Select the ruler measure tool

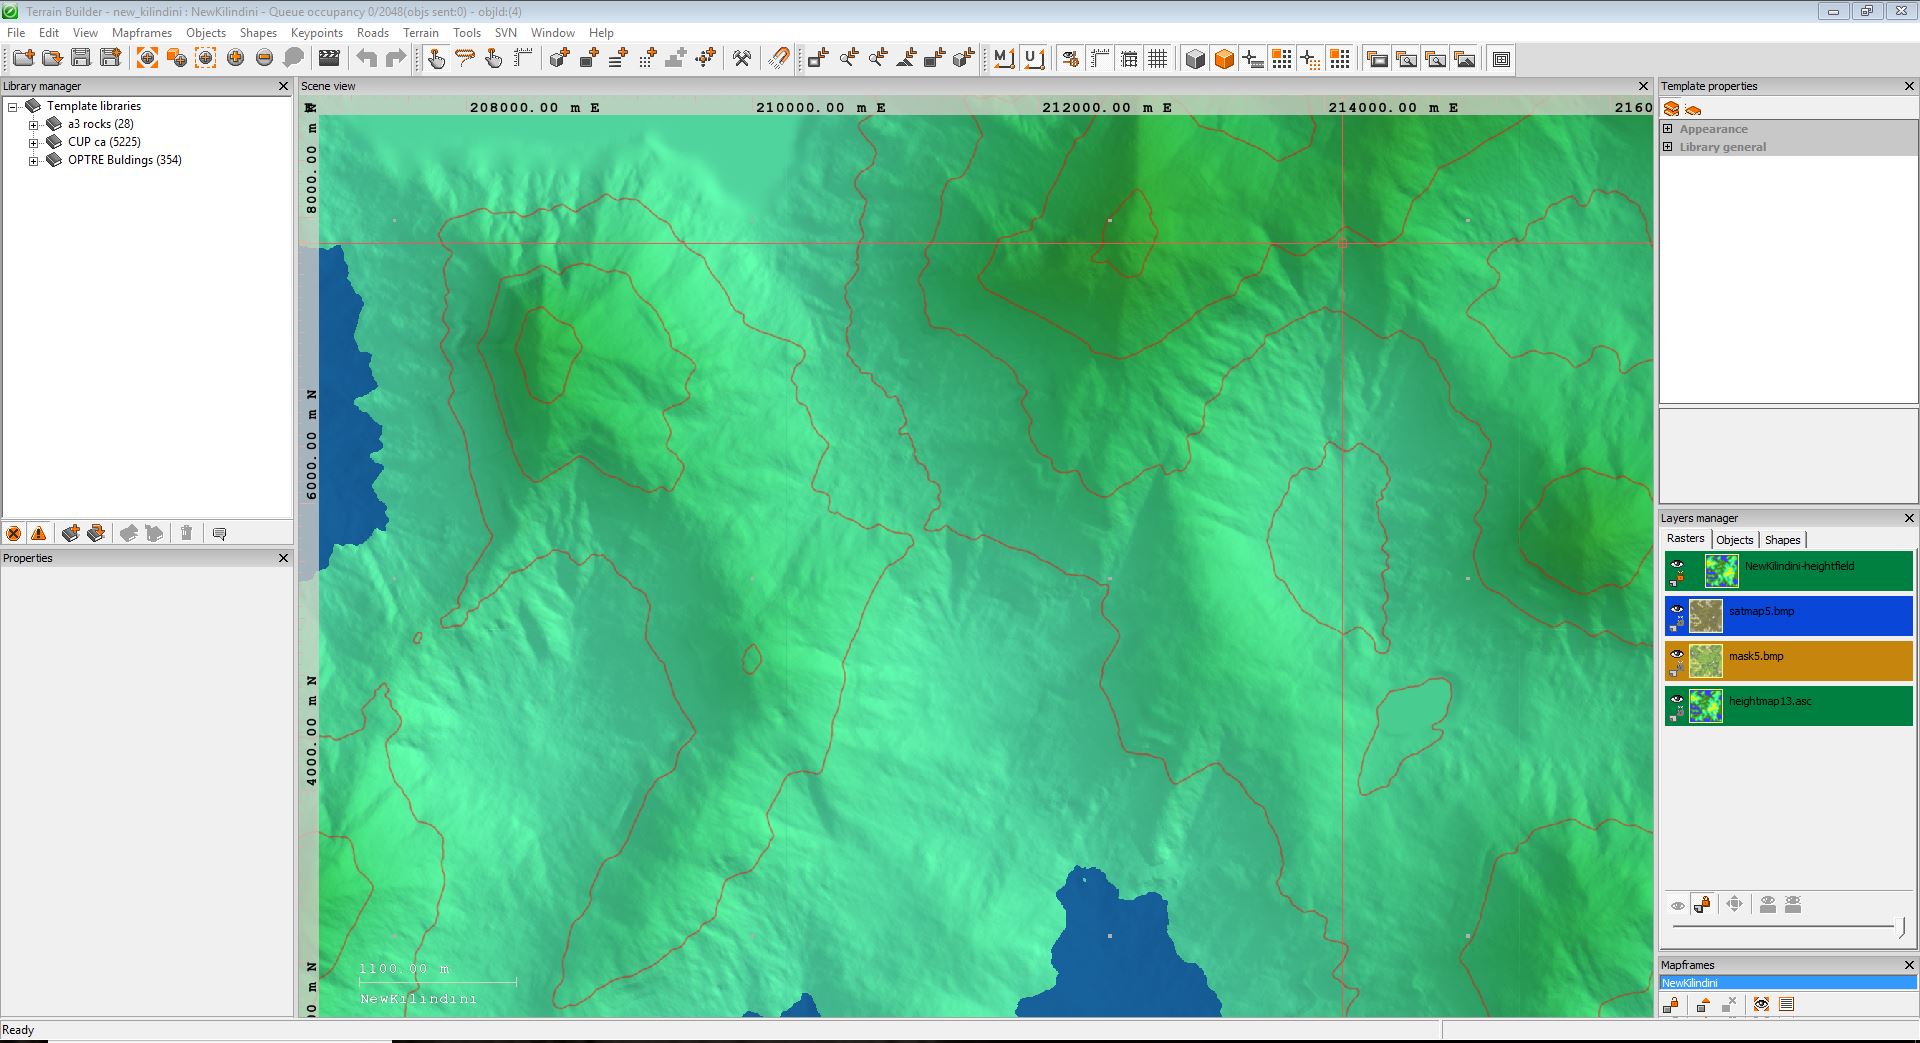coord(523,58)
